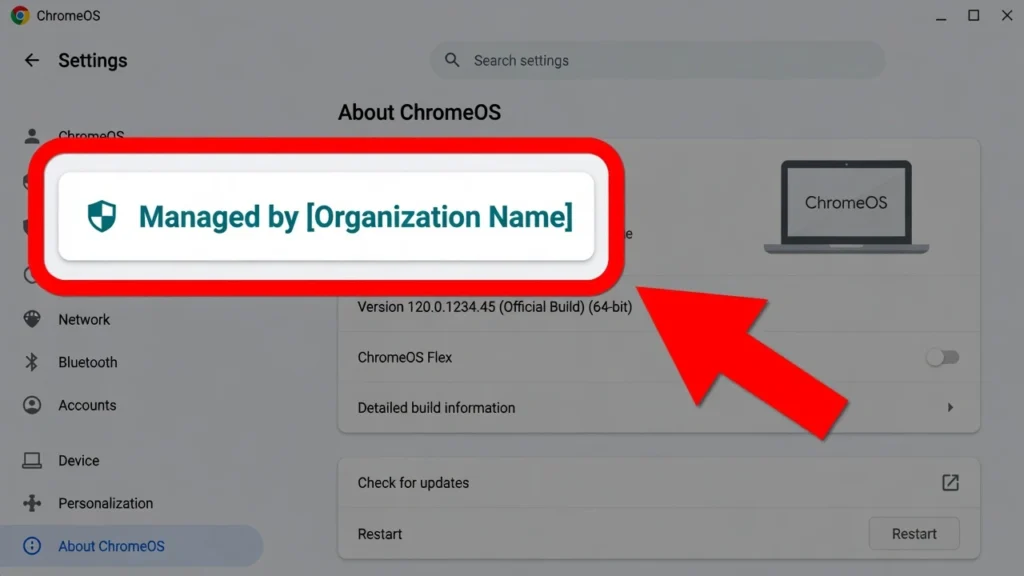
Task: Click the ChromeOS logo in title bar
Action: [x=20, y=15]
